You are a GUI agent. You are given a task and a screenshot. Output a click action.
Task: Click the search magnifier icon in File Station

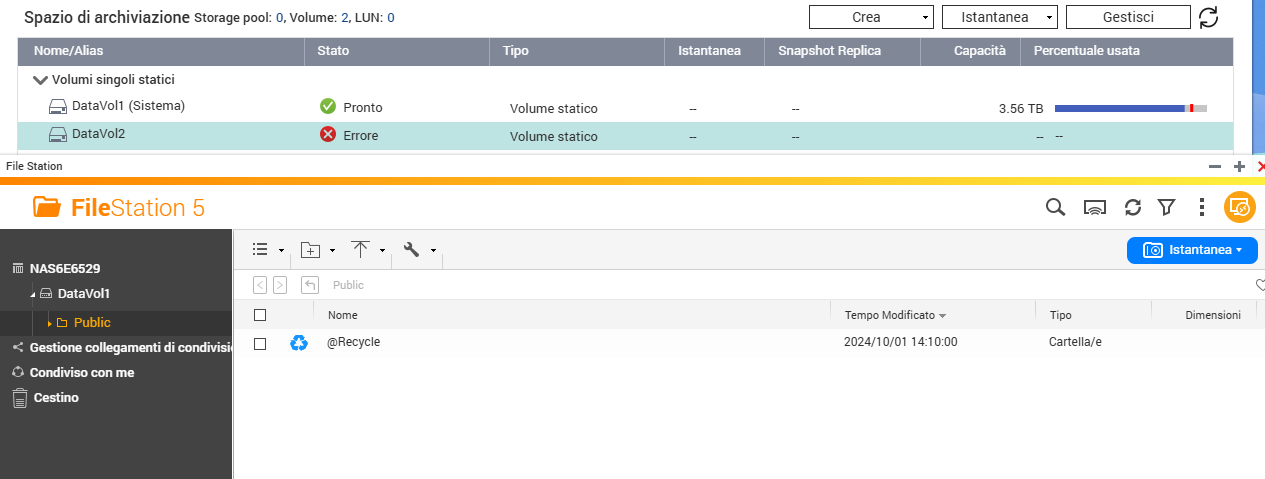[x=1055, y=207]
